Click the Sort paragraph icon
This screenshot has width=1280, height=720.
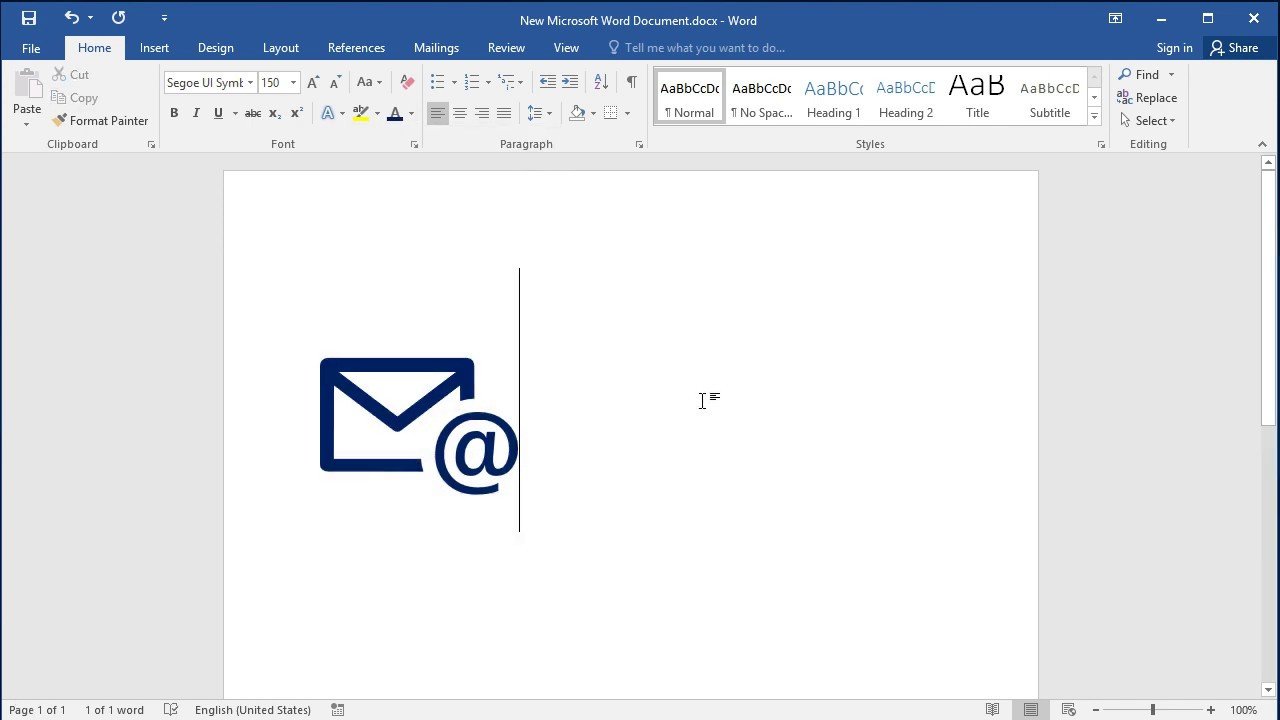601,82
